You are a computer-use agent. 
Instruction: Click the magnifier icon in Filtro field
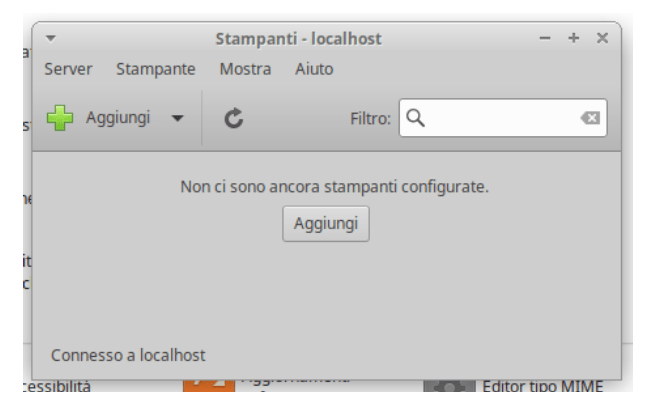(x=416, y=118)
